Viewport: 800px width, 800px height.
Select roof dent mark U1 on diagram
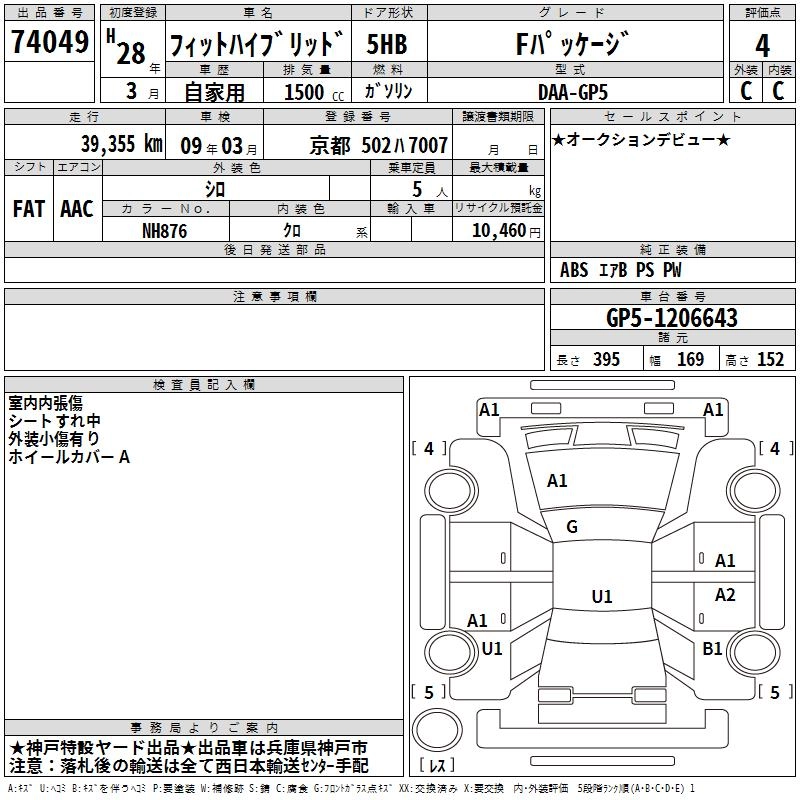602,596
